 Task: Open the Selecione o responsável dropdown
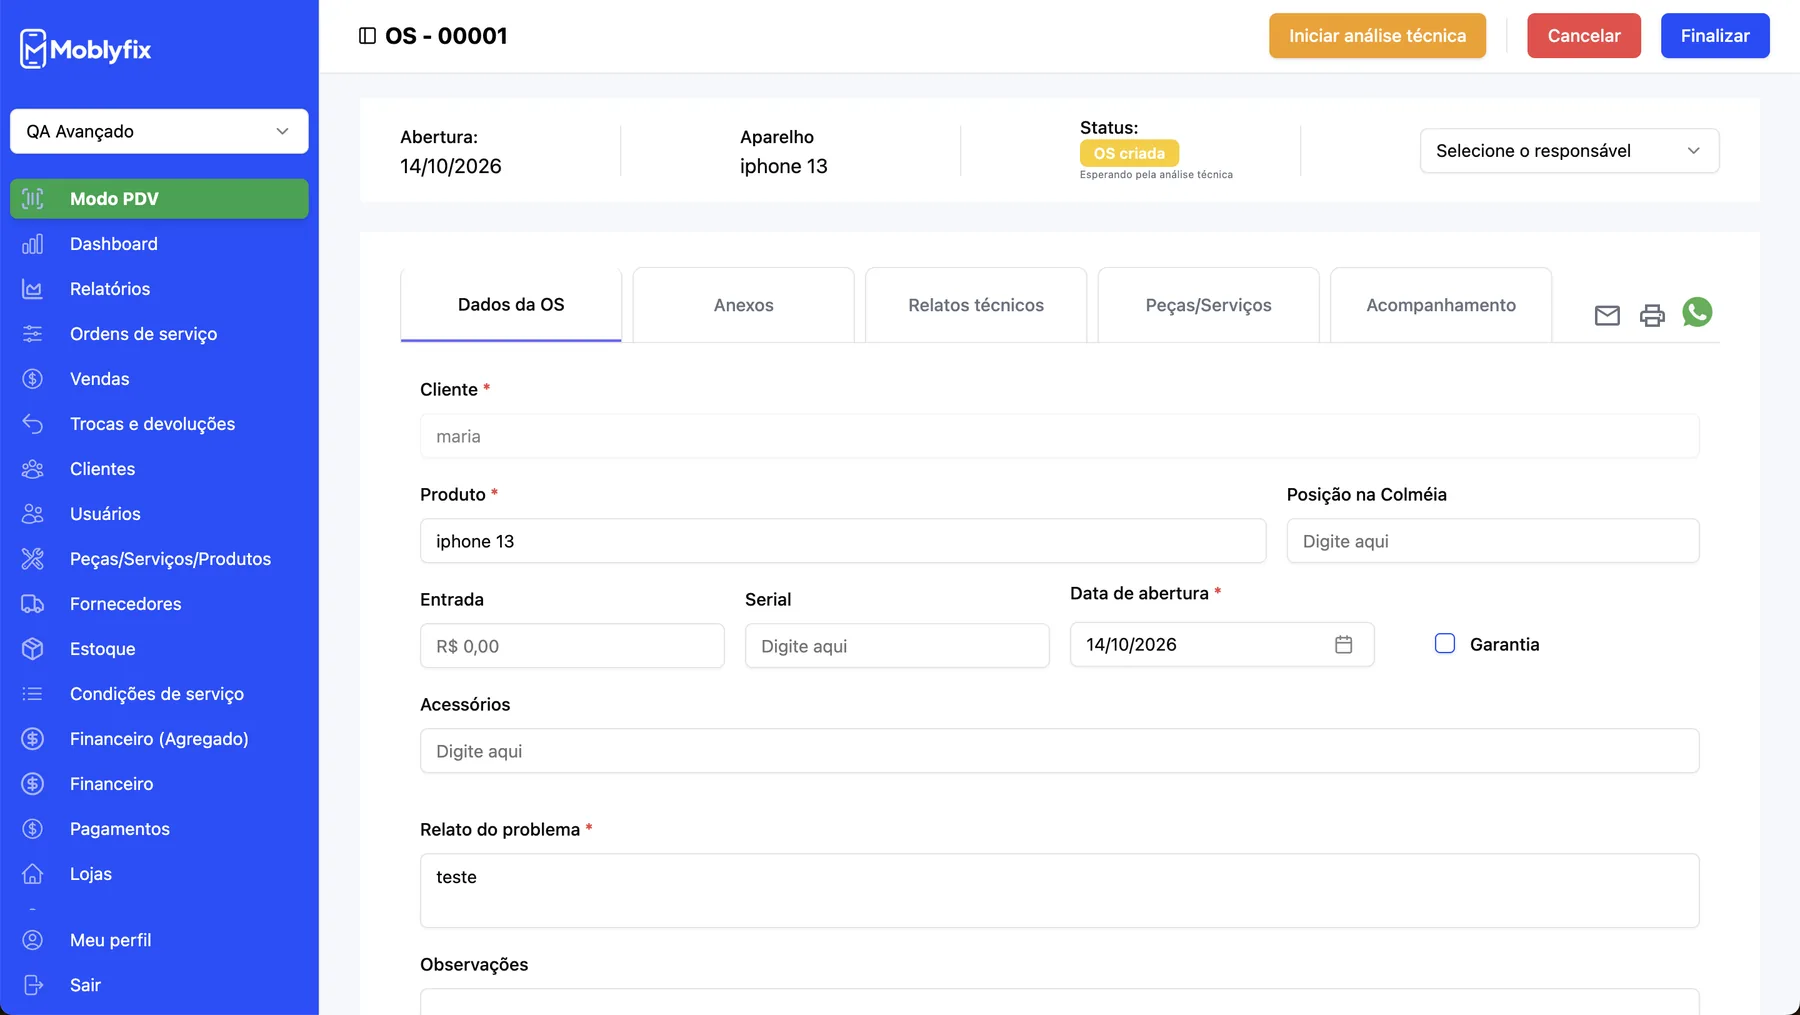(1569, 151)
